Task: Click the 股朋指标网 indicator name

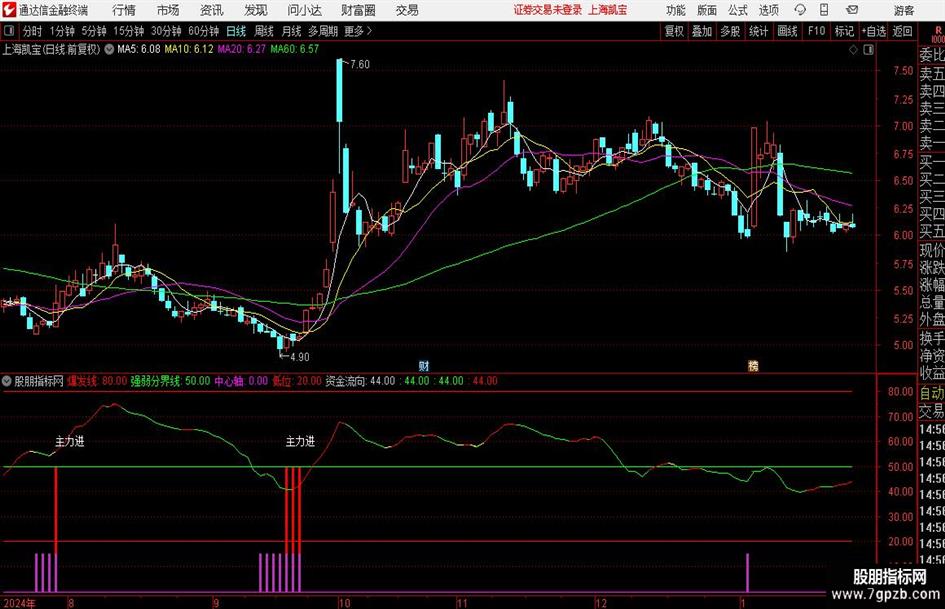Action: (39, 381)
